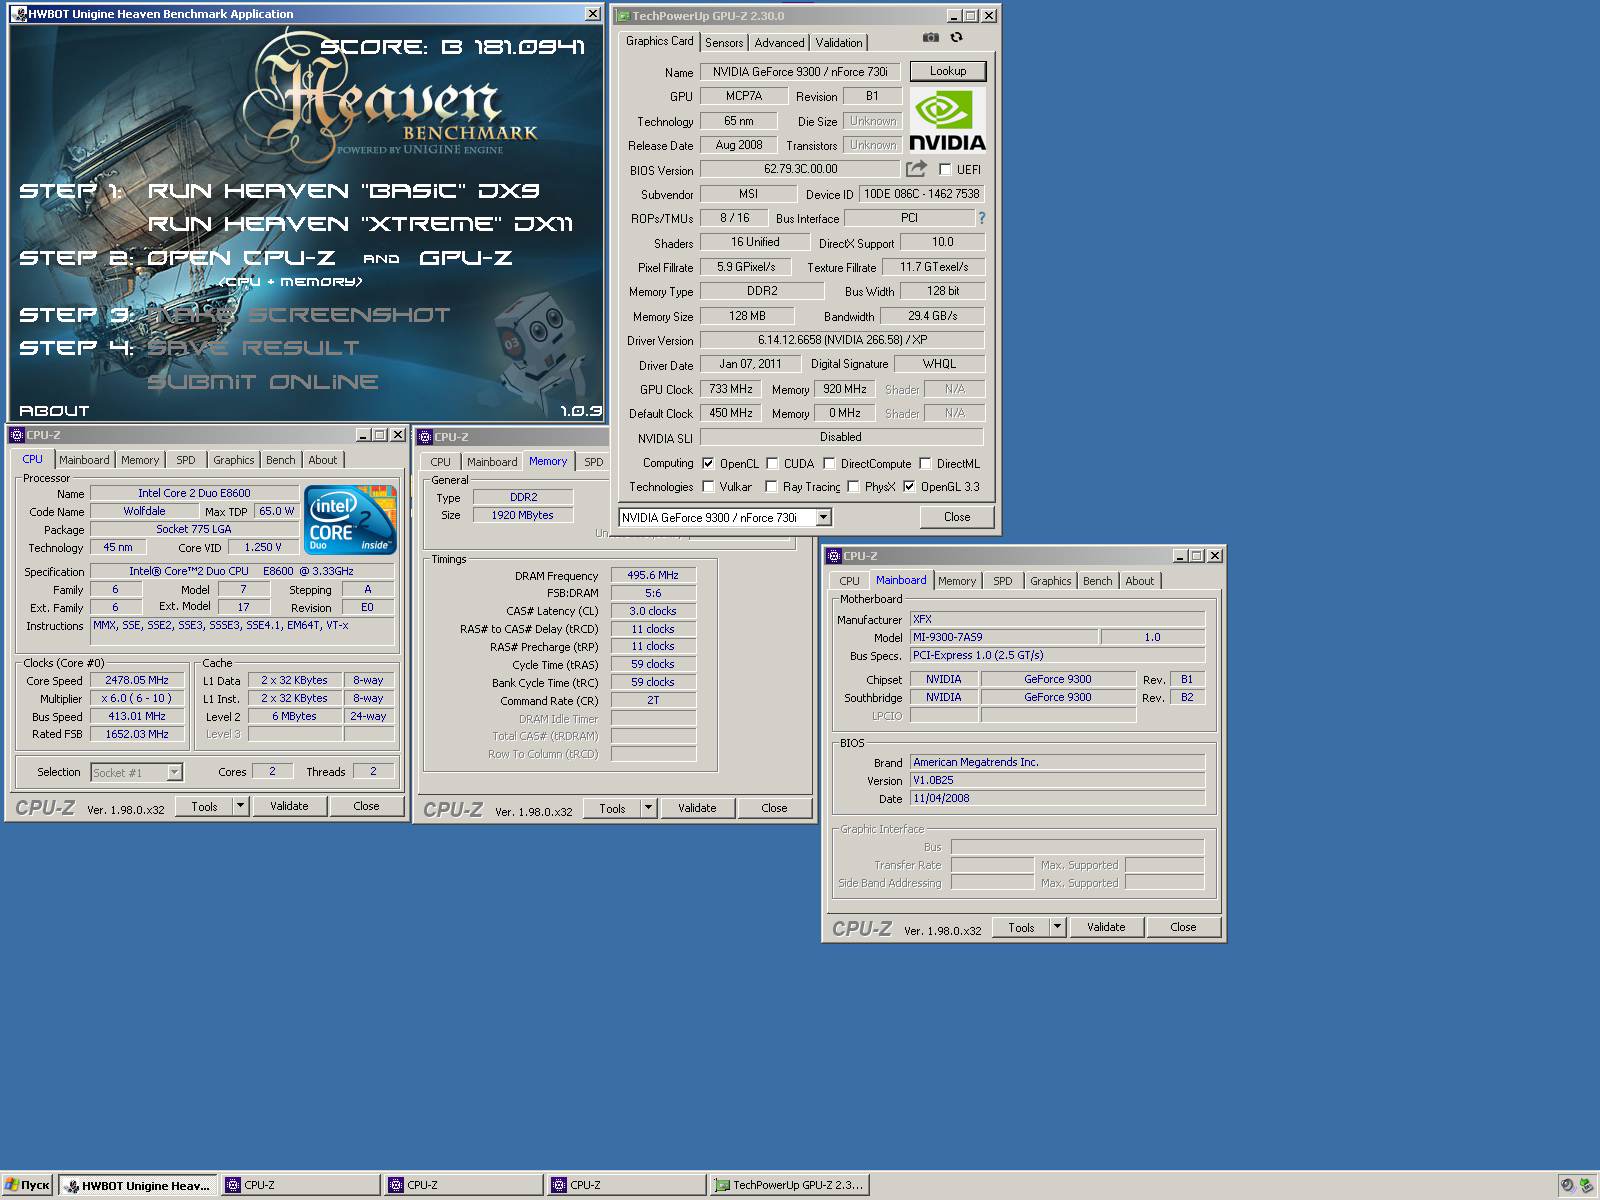This screenshot has height=1200, width=1600.
Task: Click the BIOS export share icon in GPU-Z
Action: [x=916, y=169]
